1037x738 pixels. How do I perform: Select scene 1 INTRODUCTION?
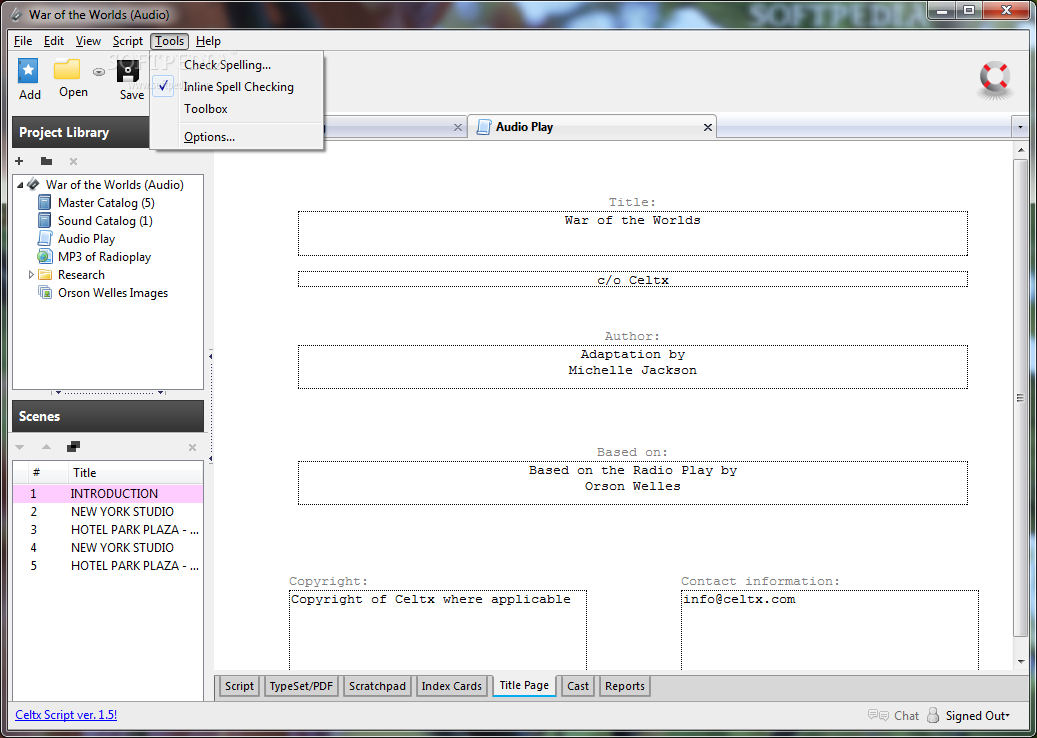108,493
